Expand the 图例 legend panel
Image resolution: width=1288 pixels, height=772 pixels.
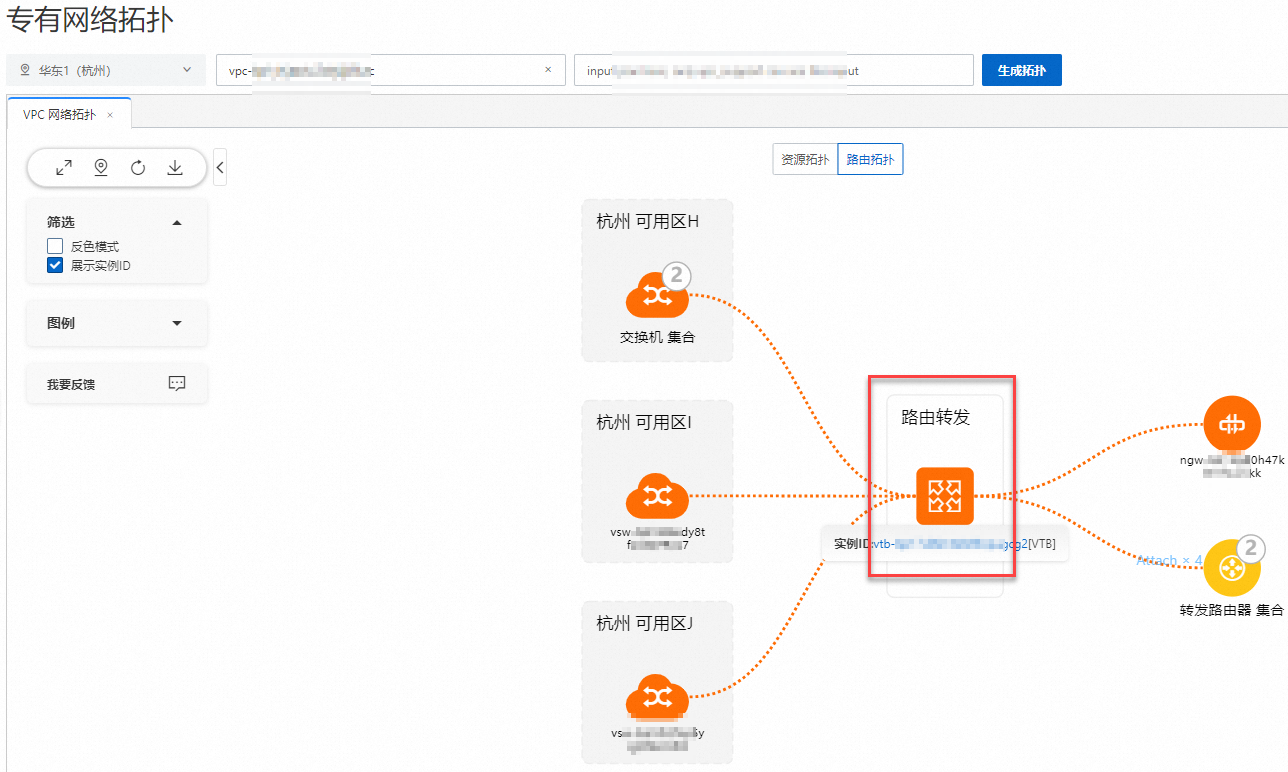(x=177, y=323)
